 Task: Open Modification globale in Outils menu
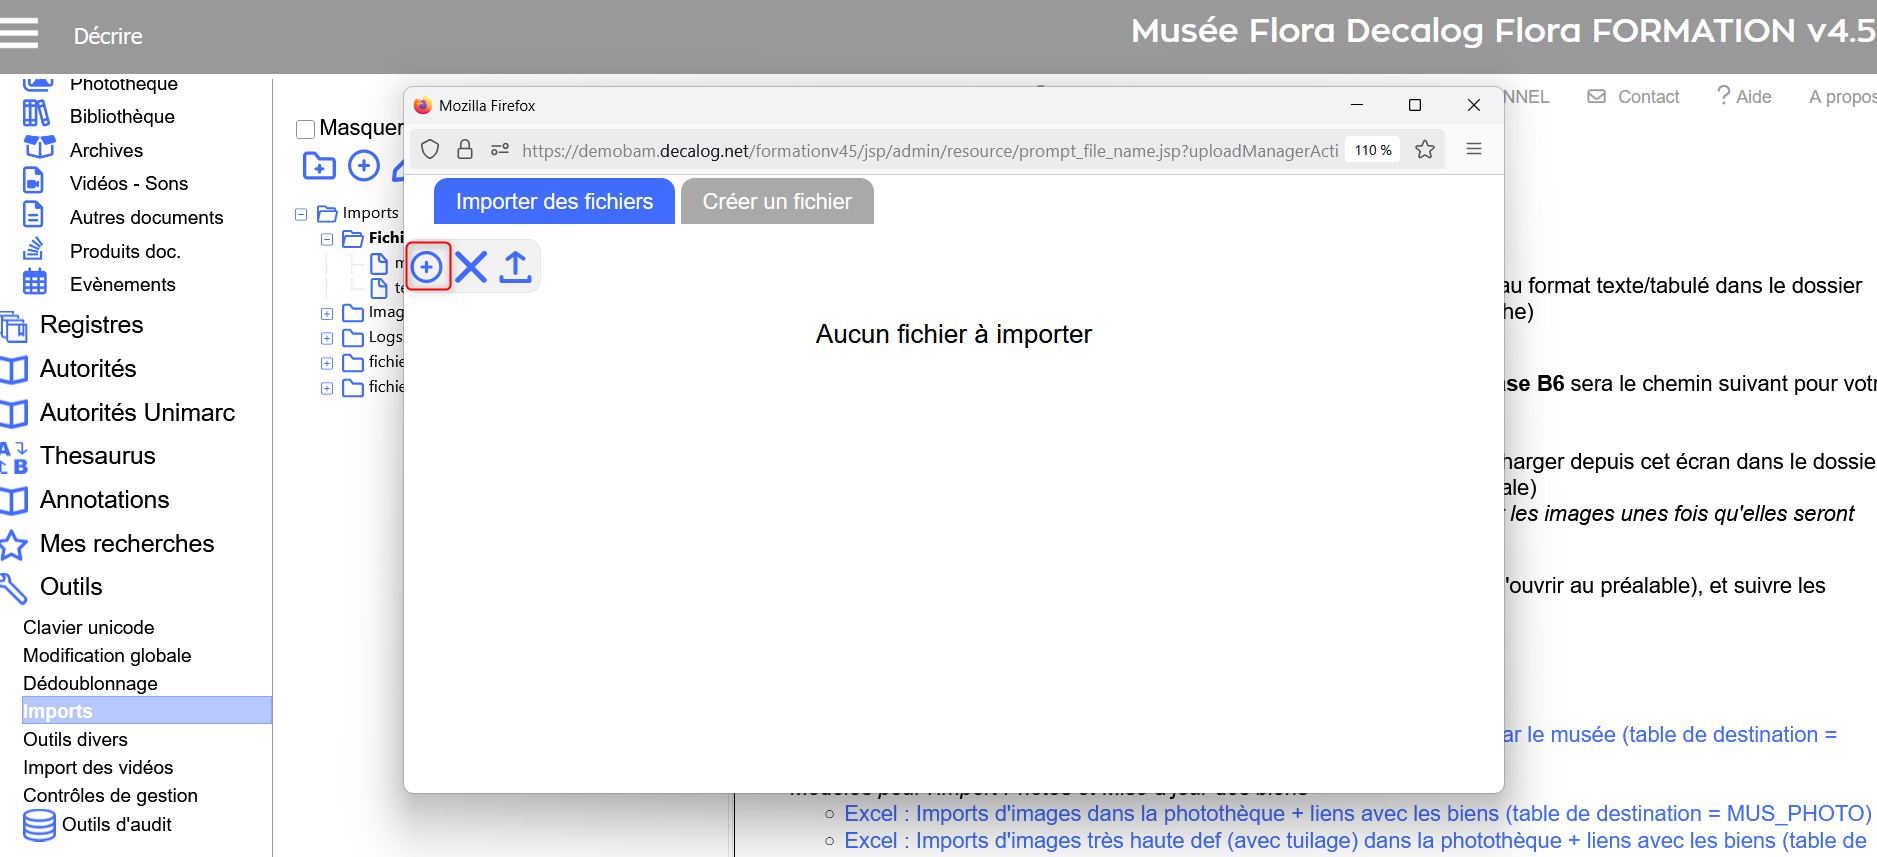(107, 656)
